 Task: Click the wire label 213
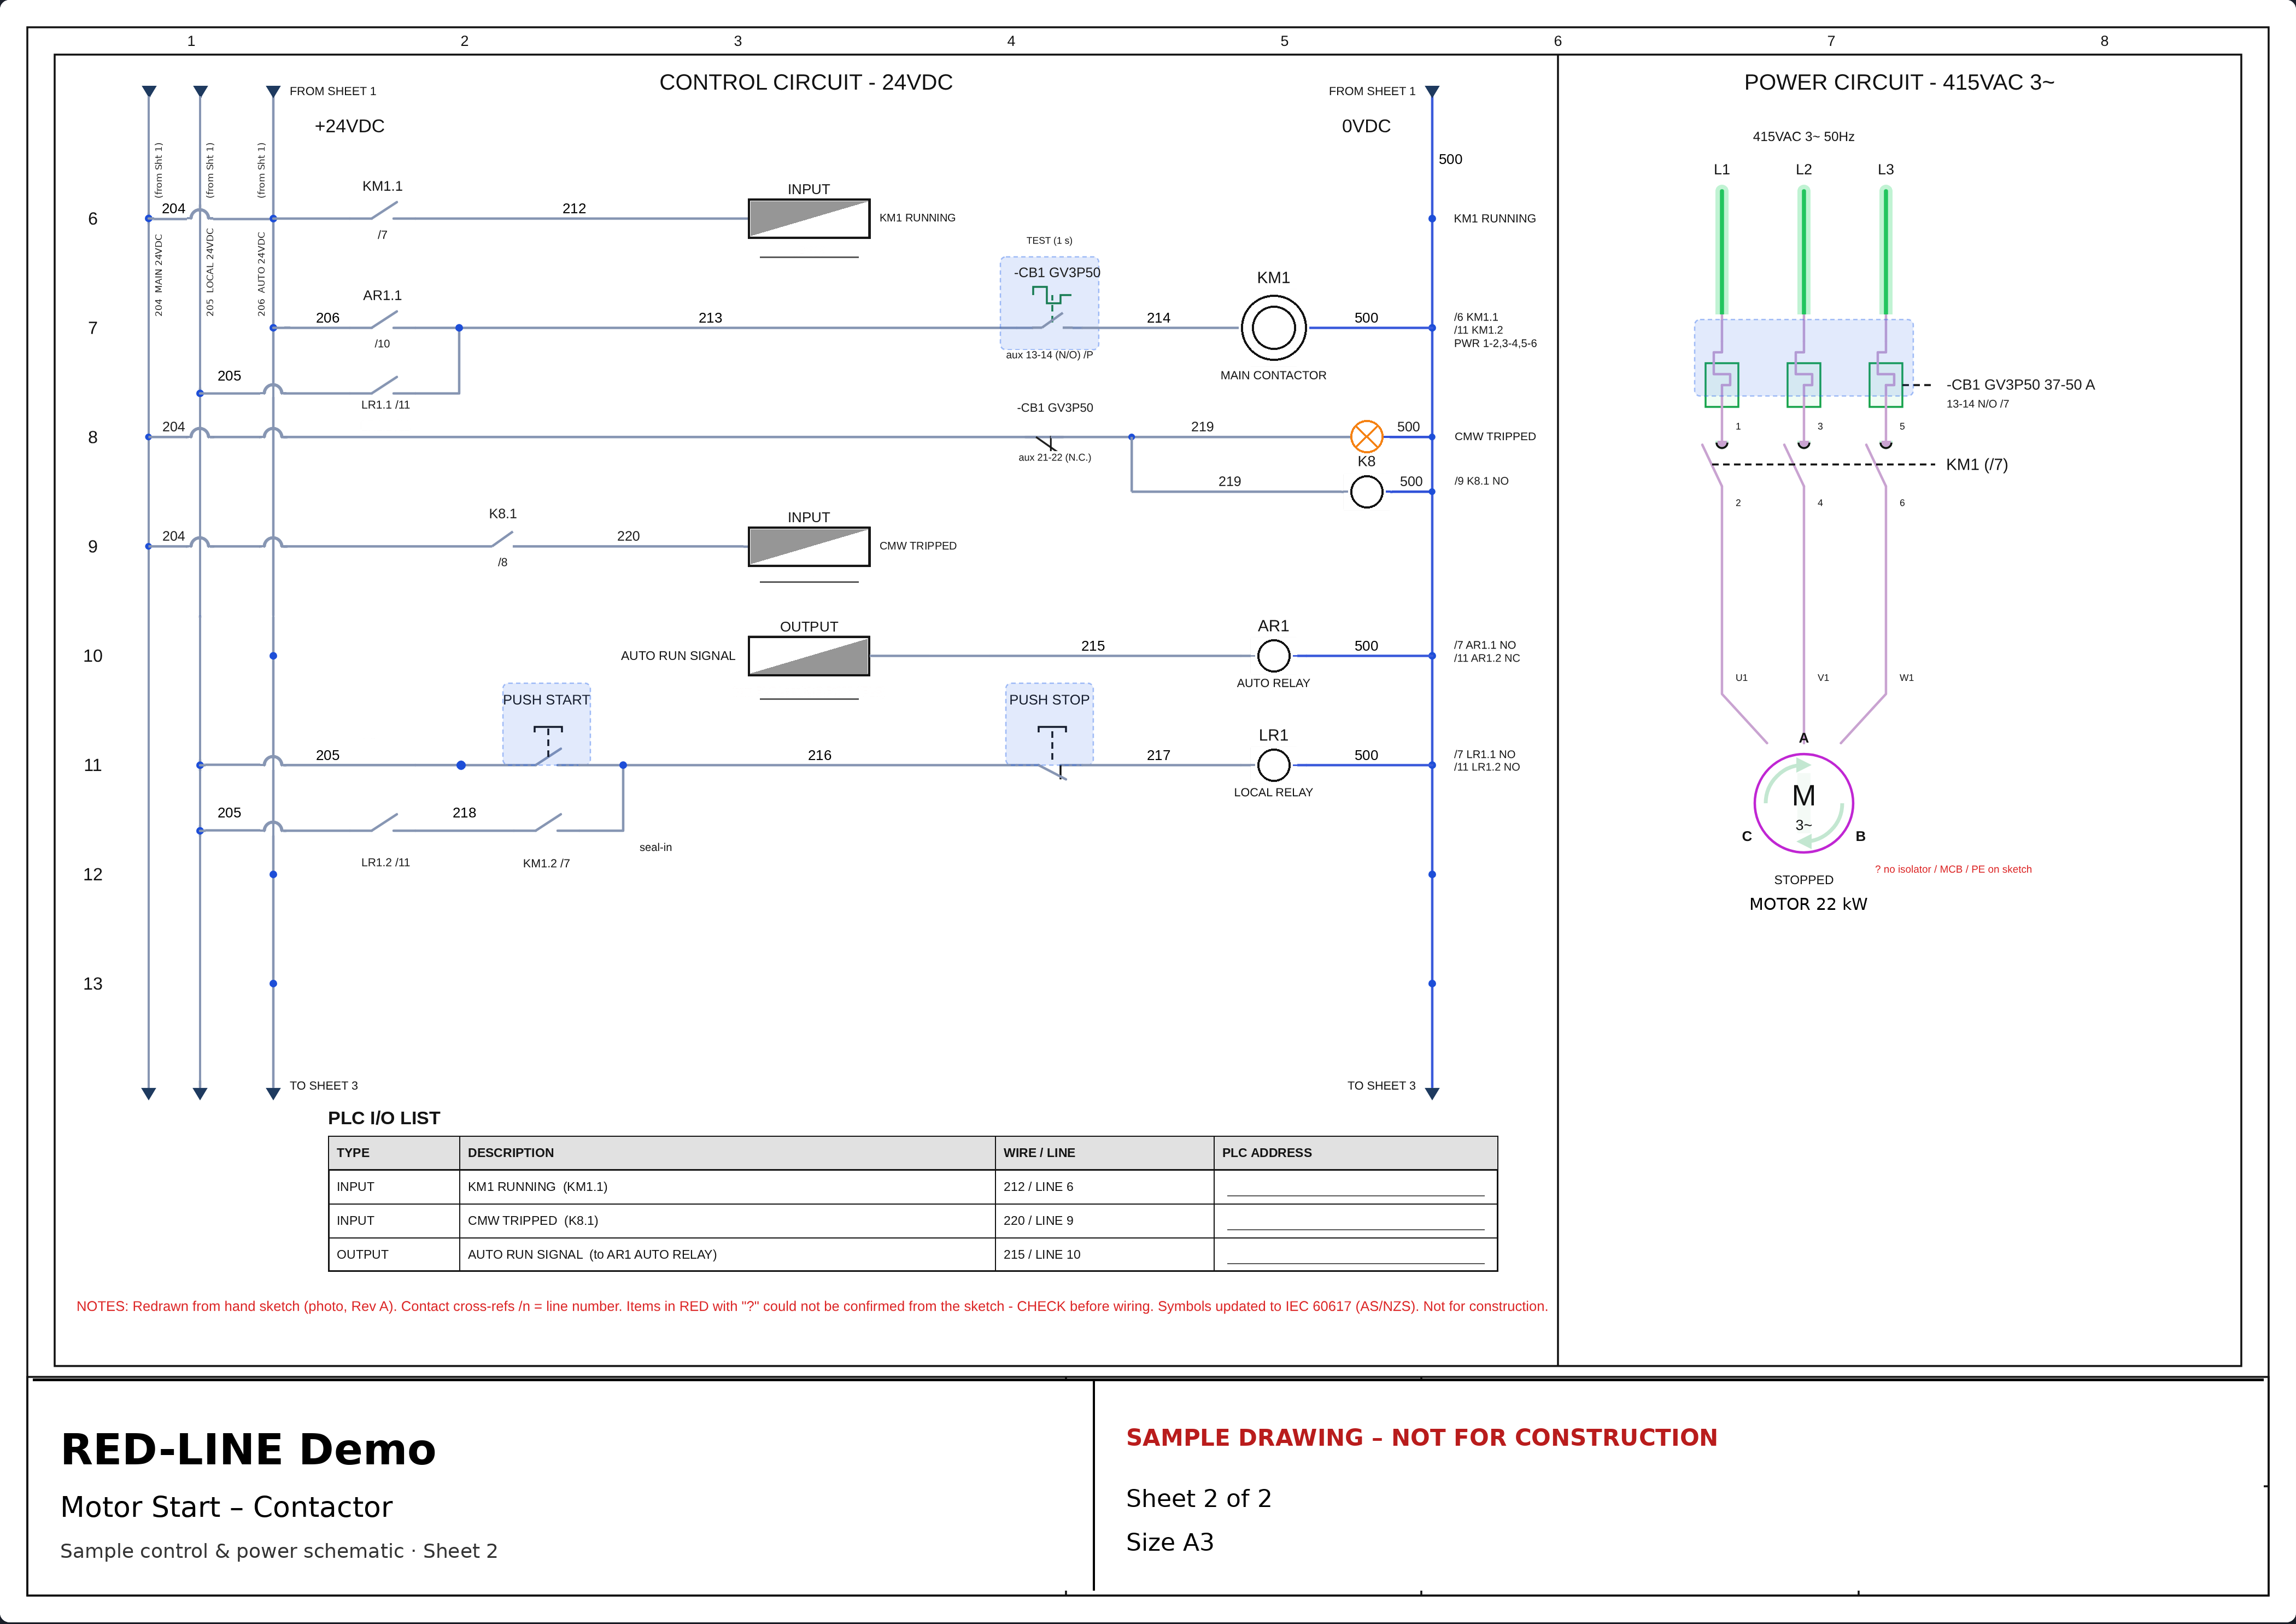point(710,318)
